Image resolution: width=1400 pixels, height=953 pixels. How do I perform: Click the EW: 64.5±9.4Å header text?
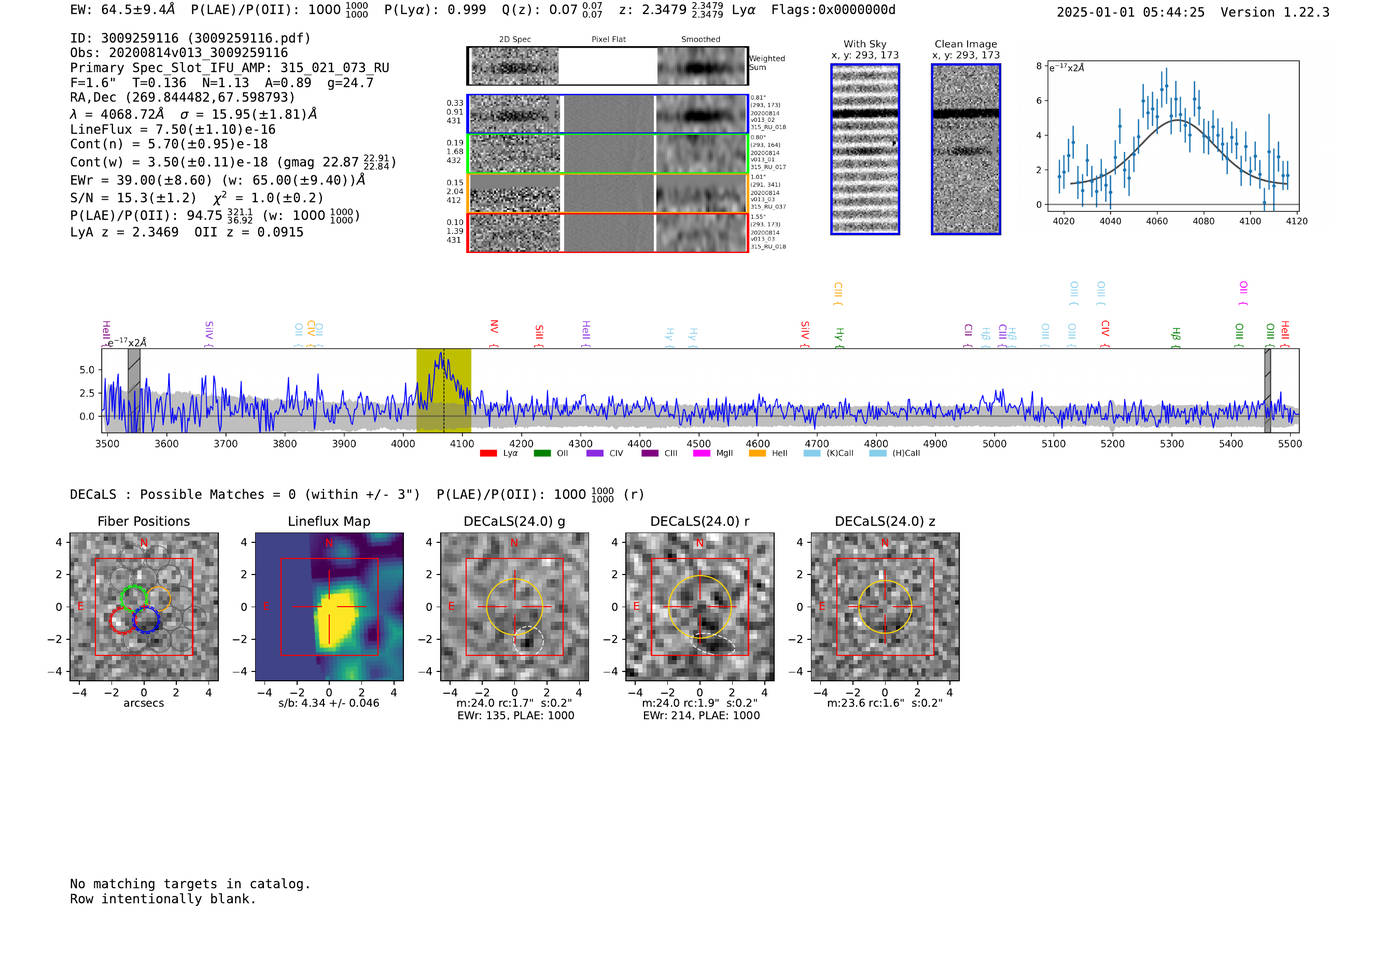(123, 10)
